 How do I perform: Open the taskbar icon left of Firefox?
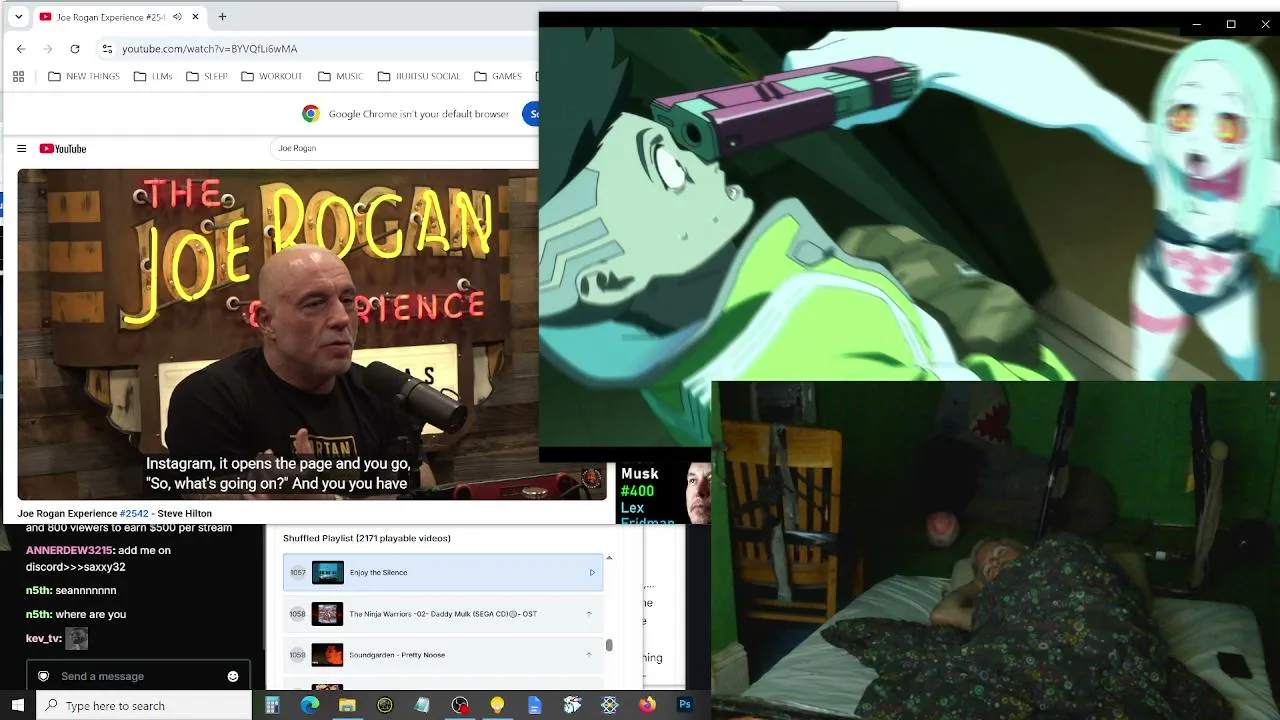[610, 705]
